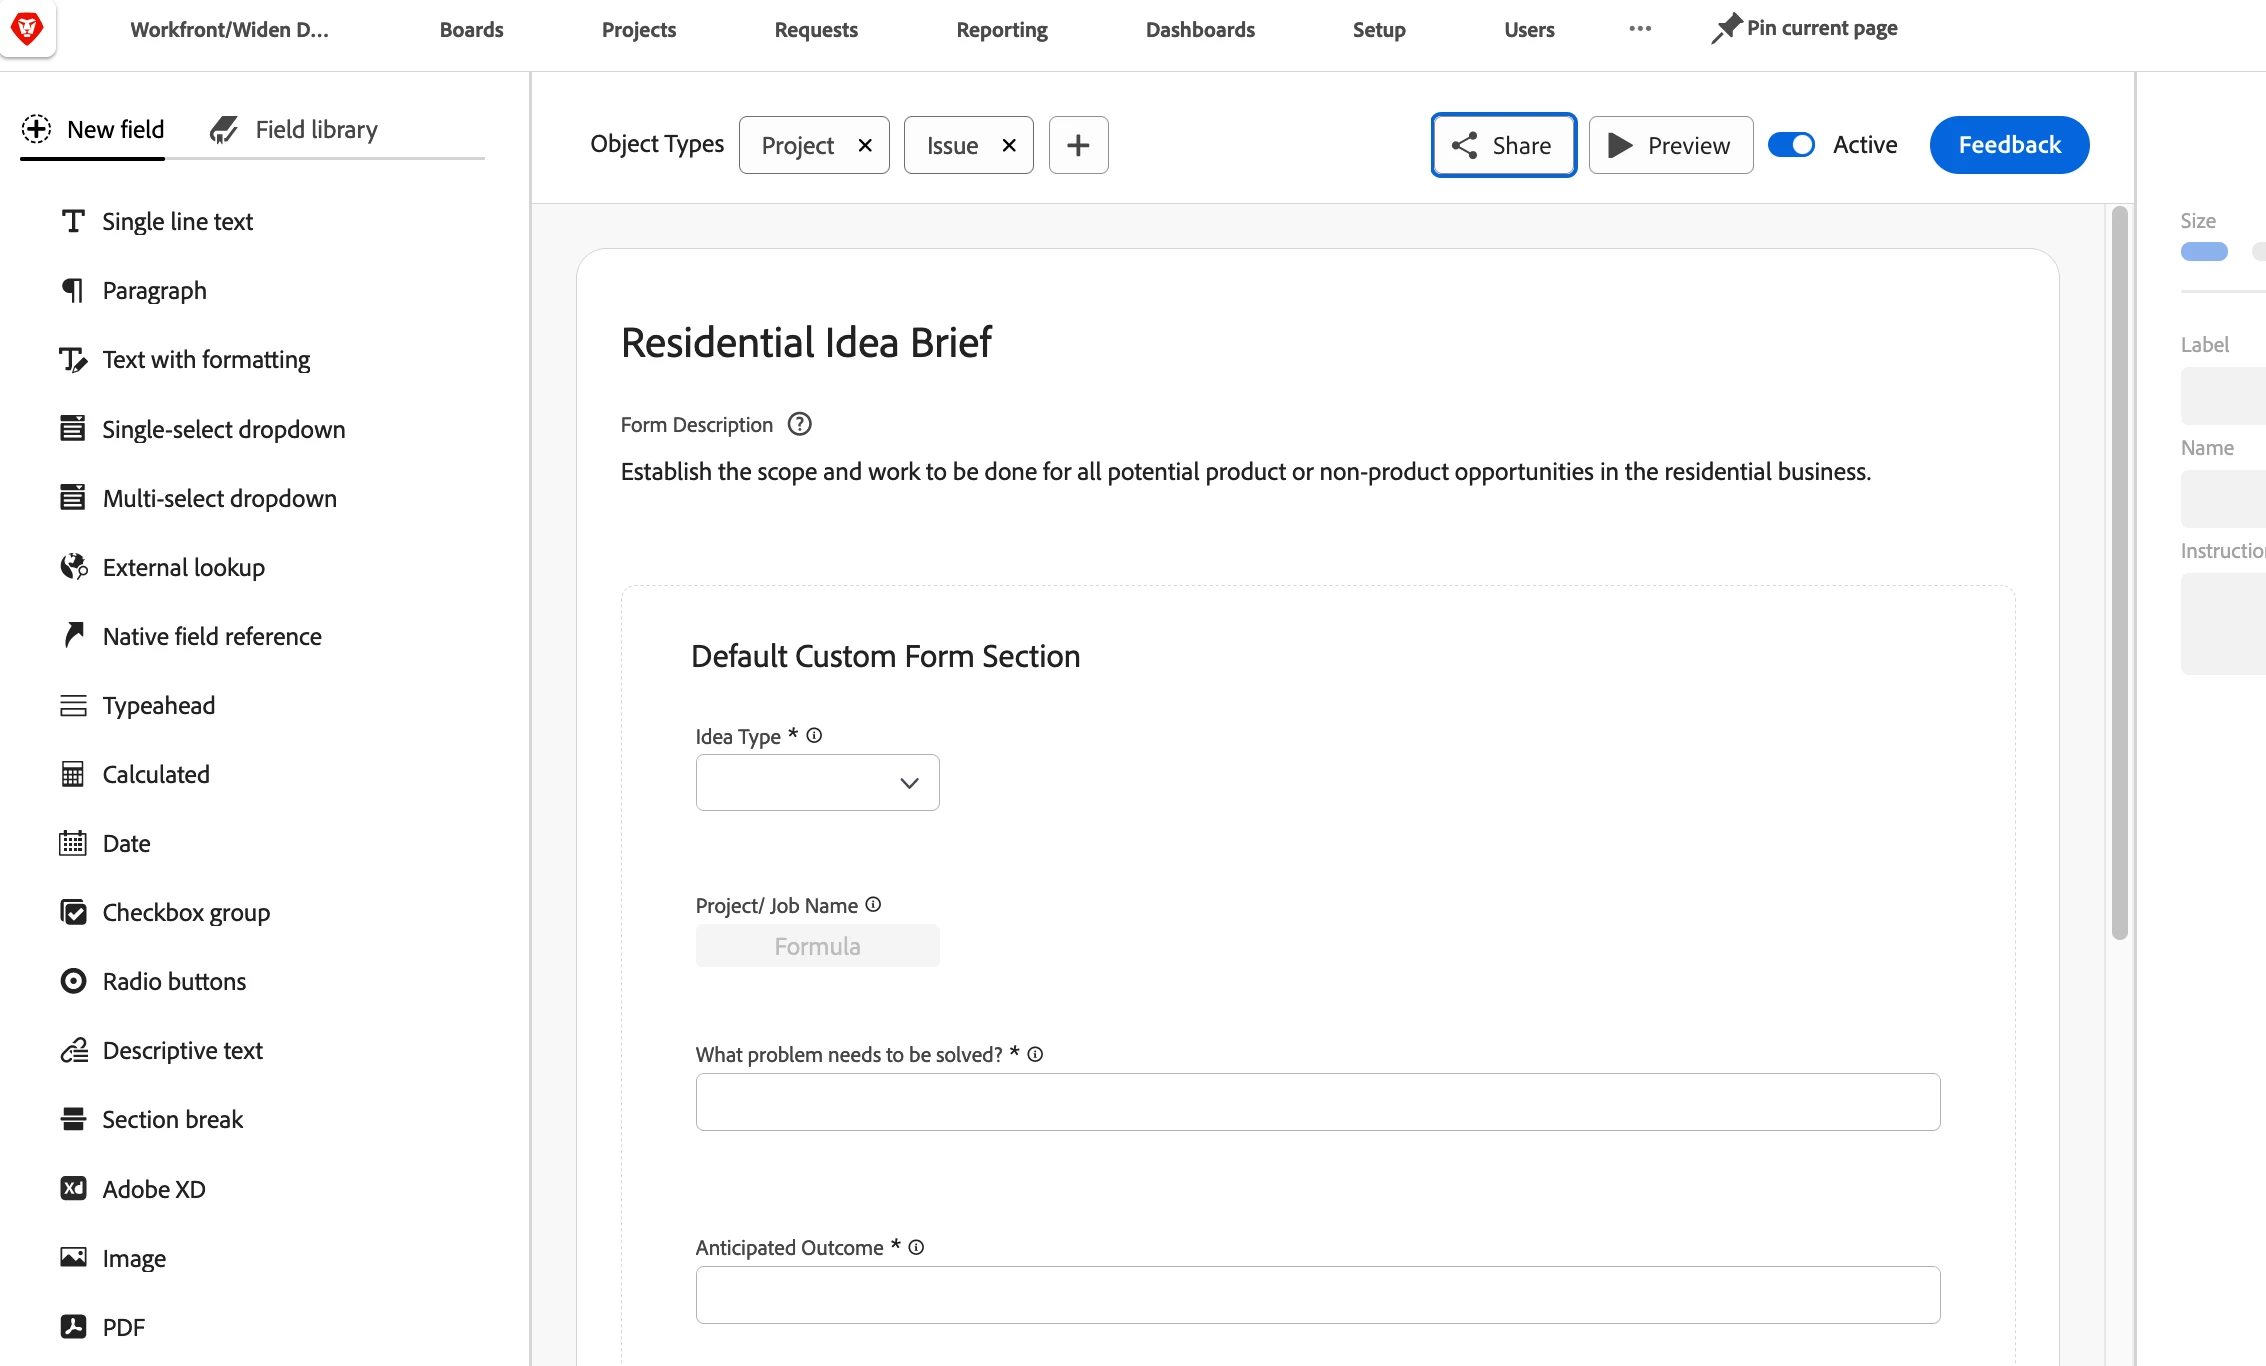Screen dimensions: 2266x1366
Task: Click the PDF field icon
Action: coord(73,1326)
